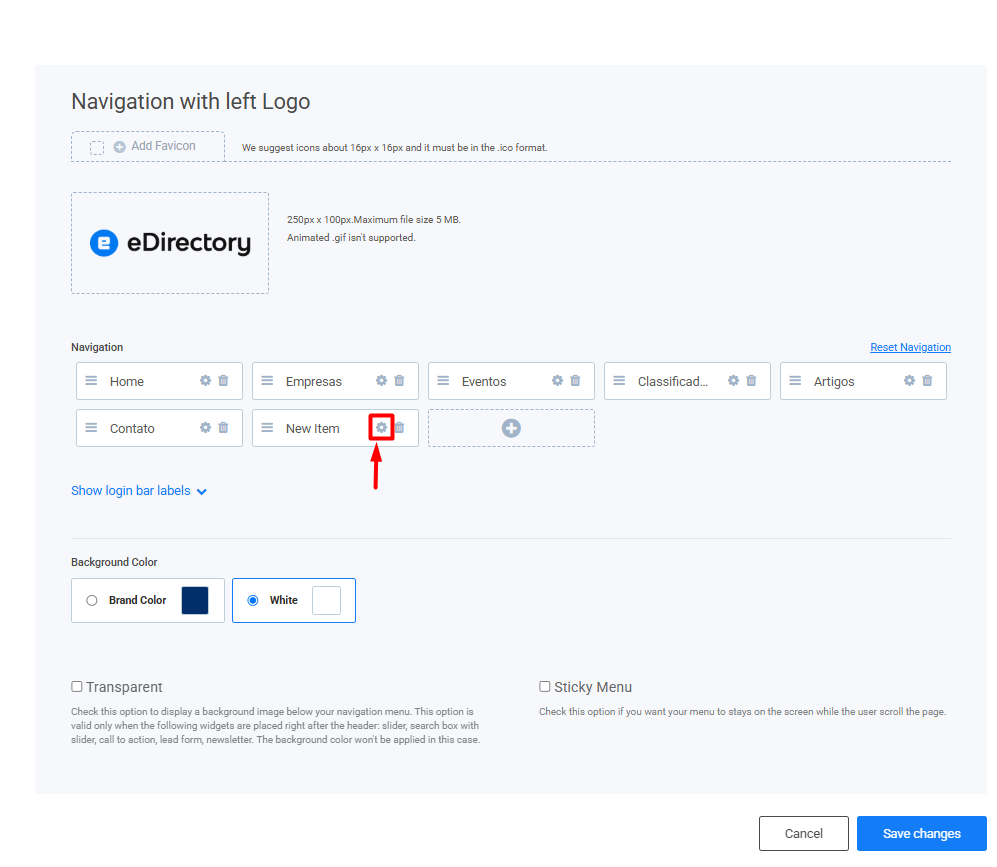Viewport: 997px width, 867px height.
Task: Click the Artigos navigation label
Action: [x=834, y=381]
